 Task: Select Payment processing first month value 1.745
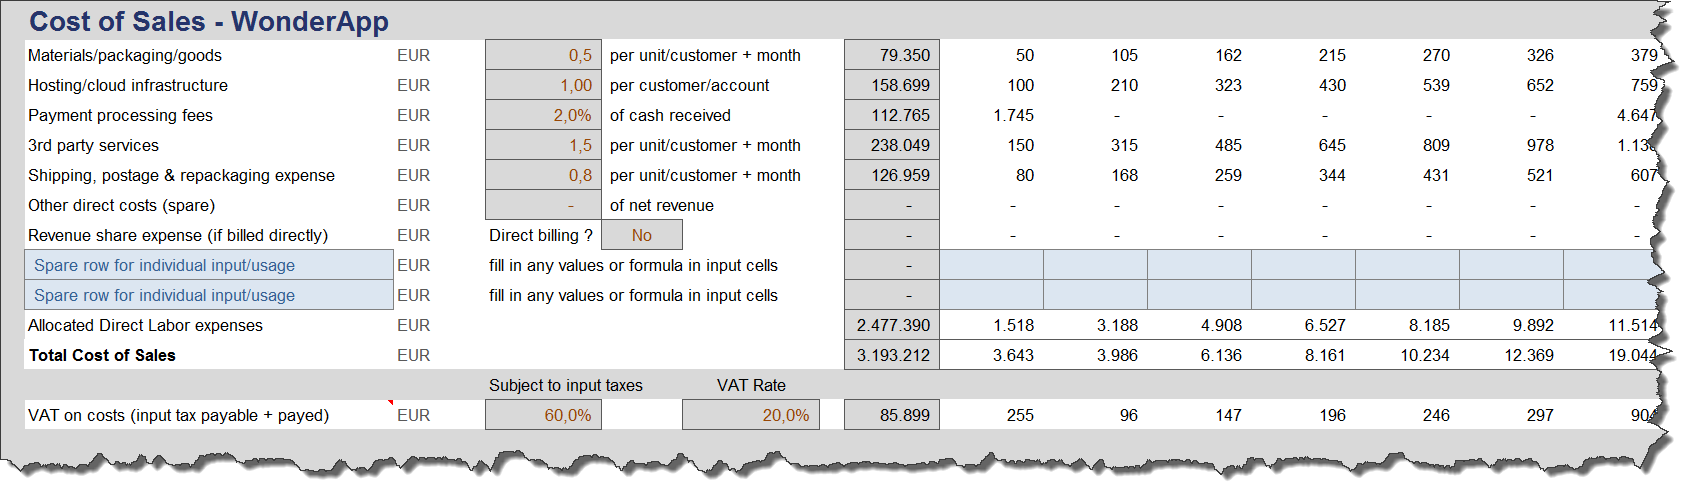[1014, 116]
